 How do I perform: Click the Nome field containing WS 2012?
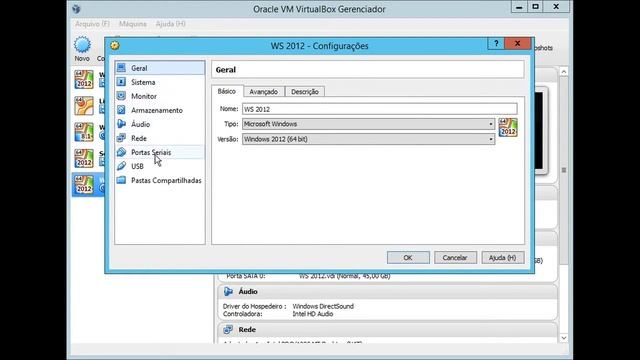click(380, 109)
